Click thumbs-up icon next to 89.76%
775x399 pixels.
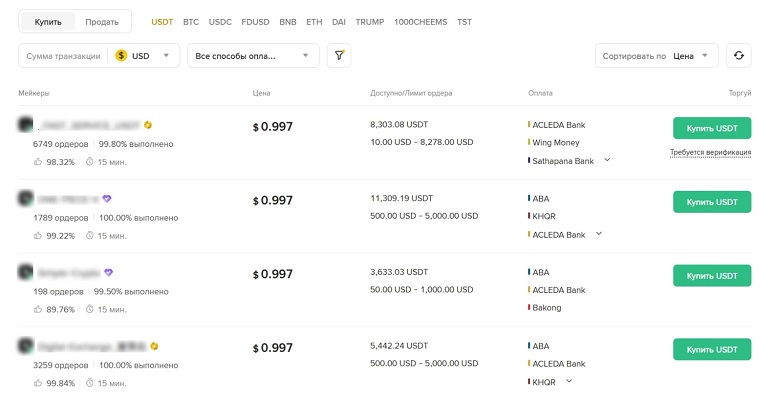[x=38, y=309]
